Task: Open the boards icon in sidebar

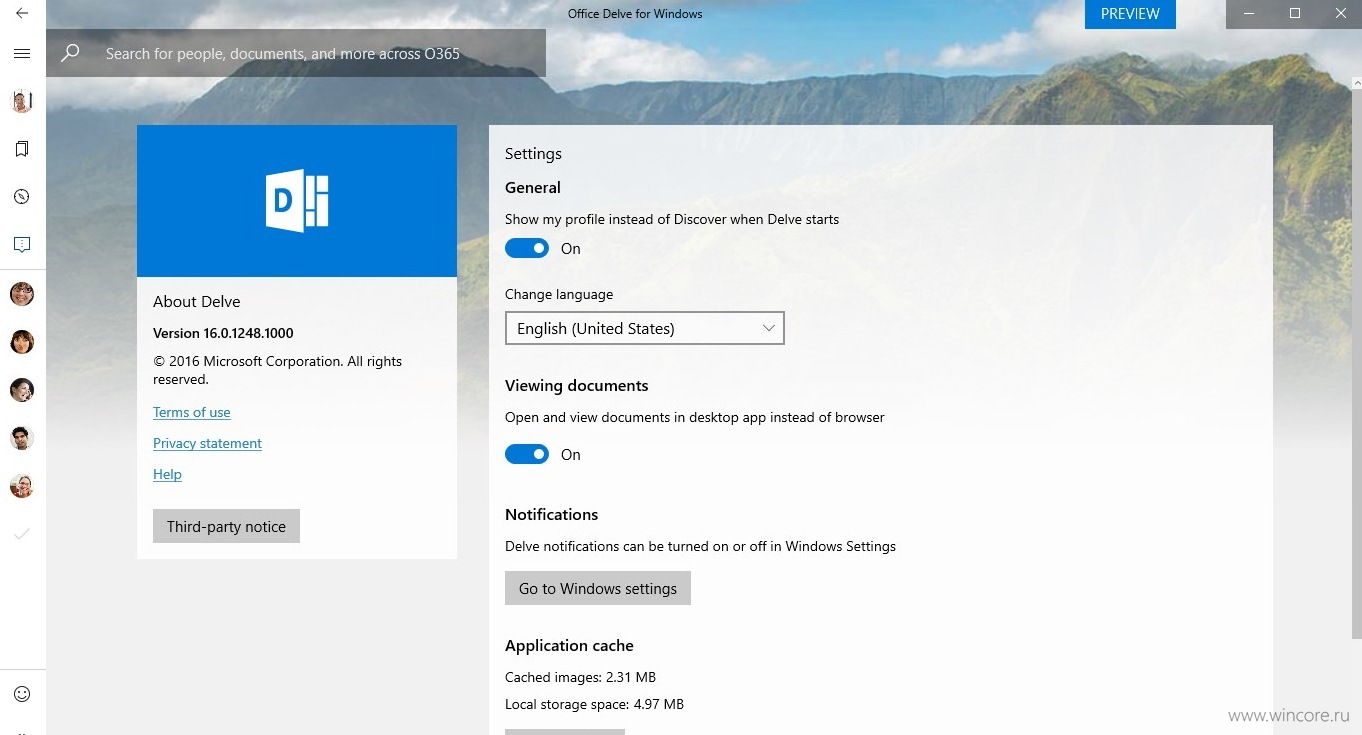Action: click(22, 245)
